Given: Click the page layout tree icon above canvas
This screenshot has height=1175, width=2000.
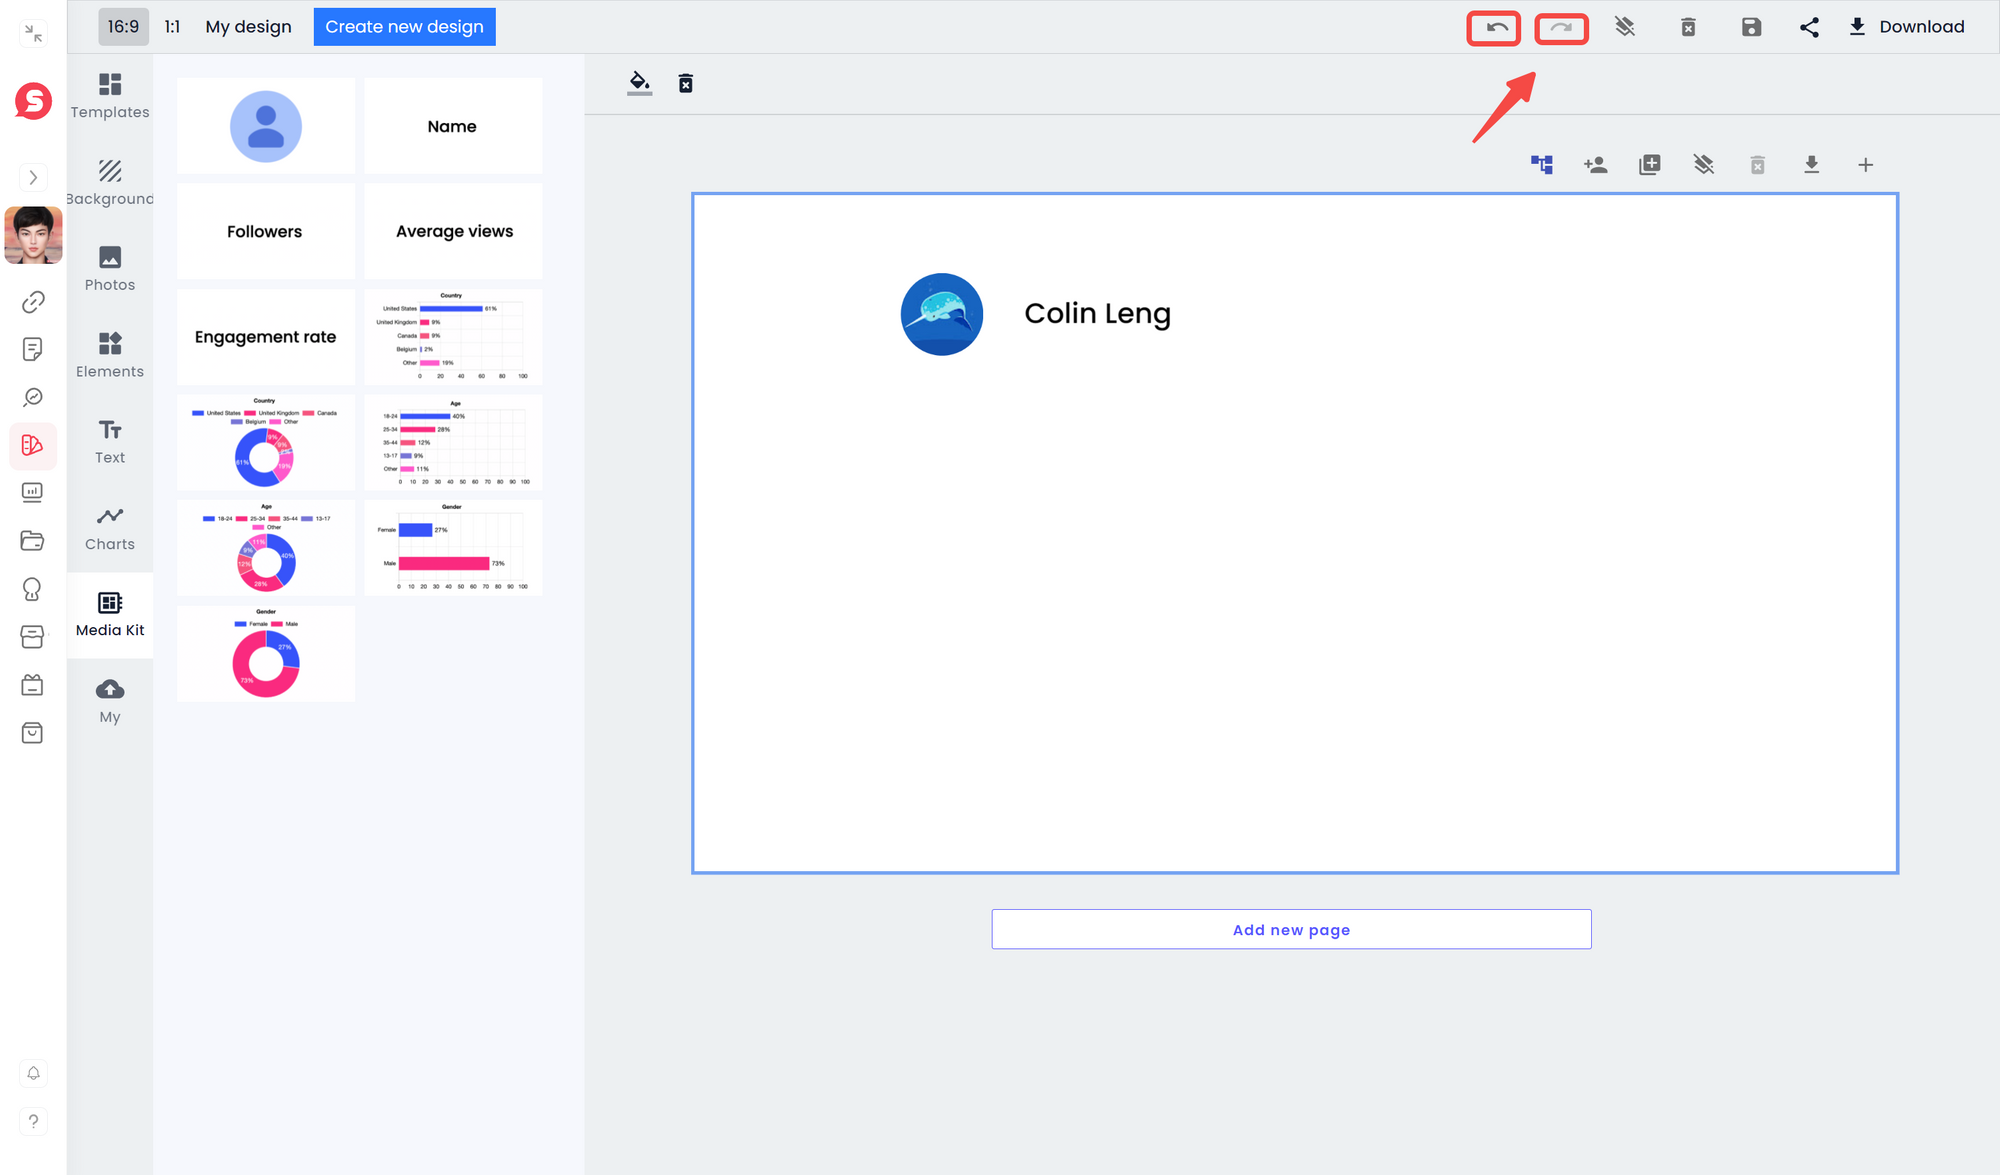Looking at the screenshot, I should [x=1542, y=165].
